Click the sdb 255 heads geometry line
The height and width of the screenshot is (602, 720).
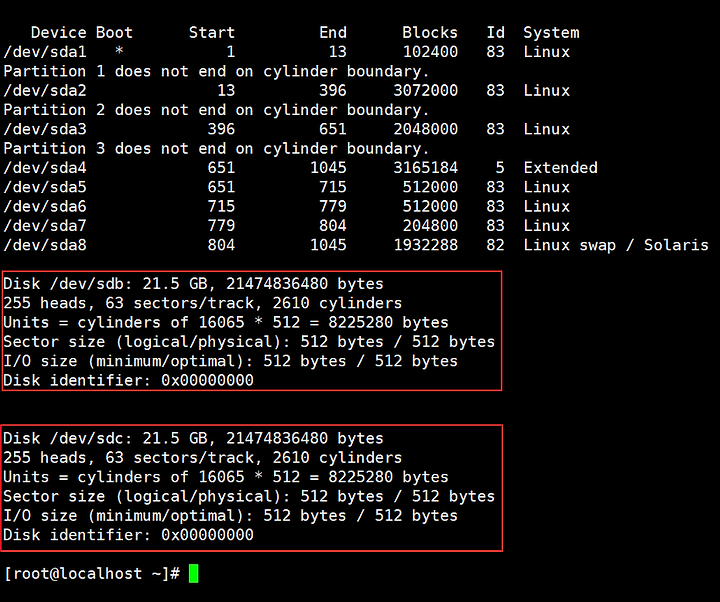click(x=202, y=303)
